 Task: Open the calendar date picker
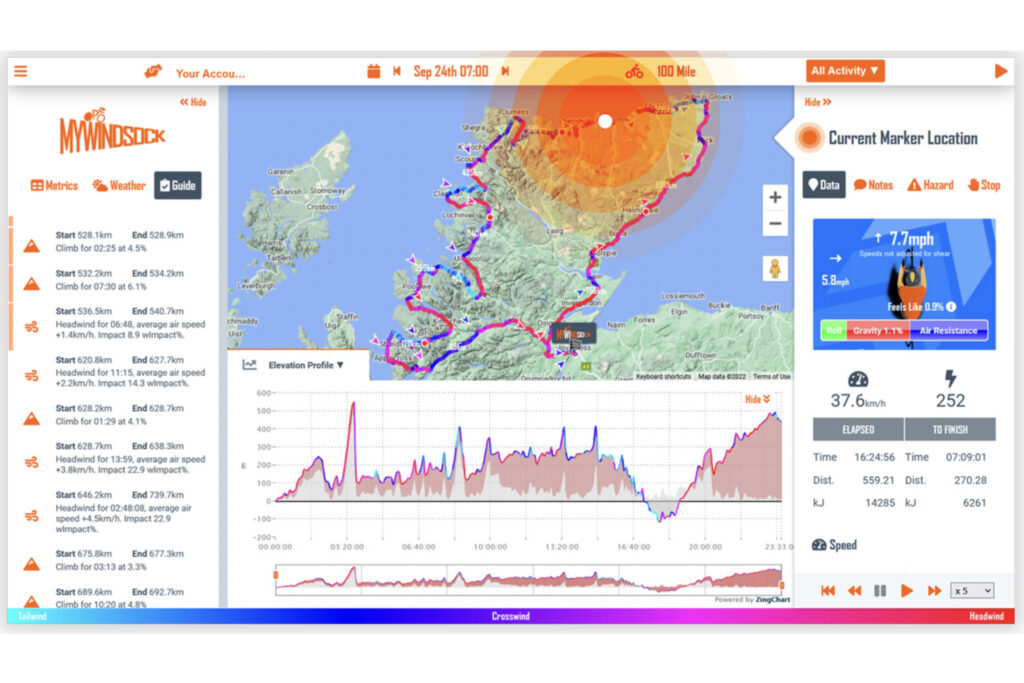point(374,71)
